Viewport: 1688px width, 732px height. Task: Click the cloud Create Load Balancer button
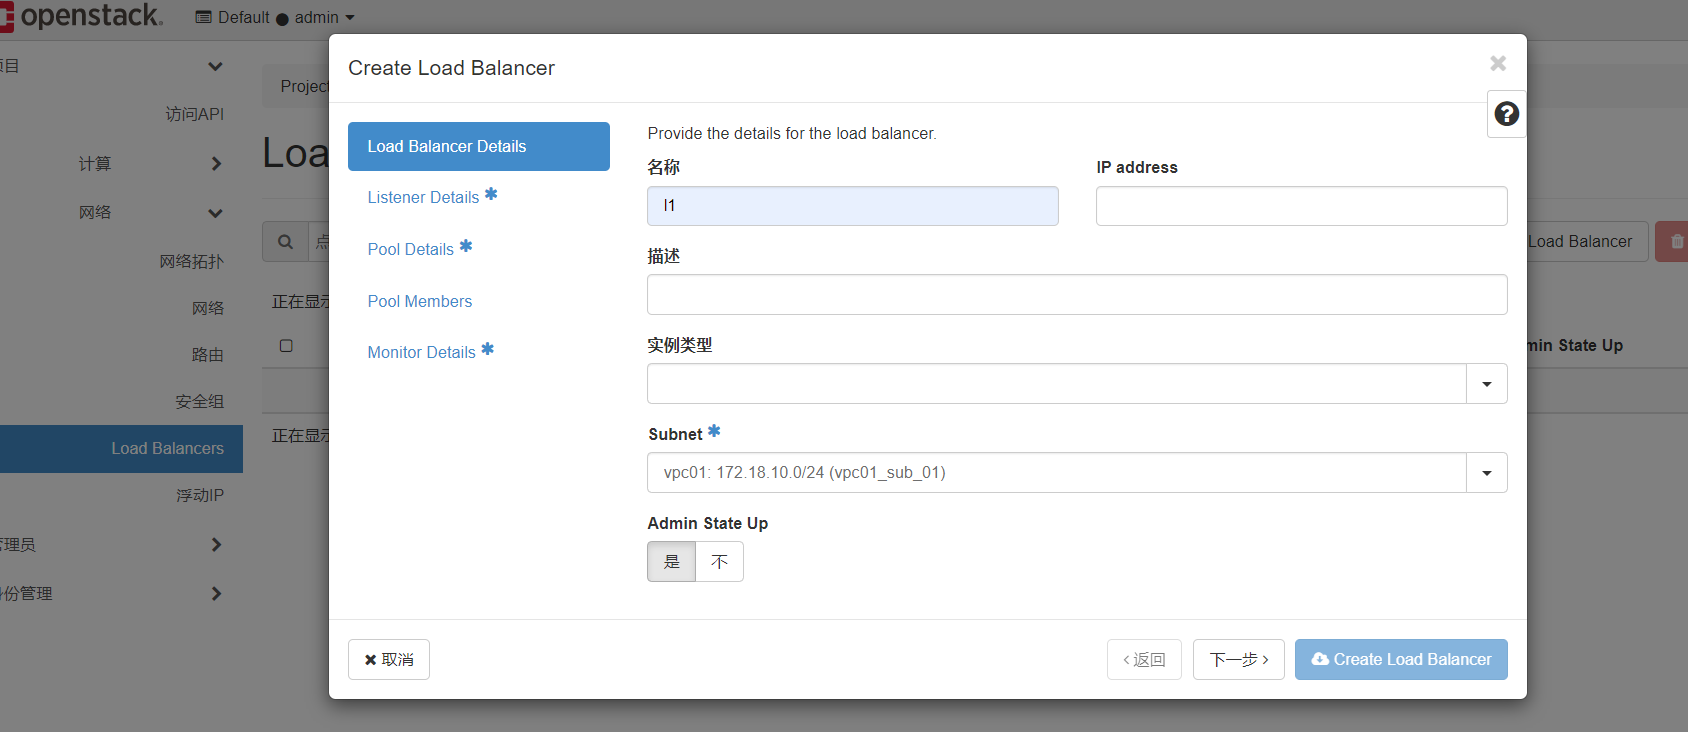pos(1401,659)
